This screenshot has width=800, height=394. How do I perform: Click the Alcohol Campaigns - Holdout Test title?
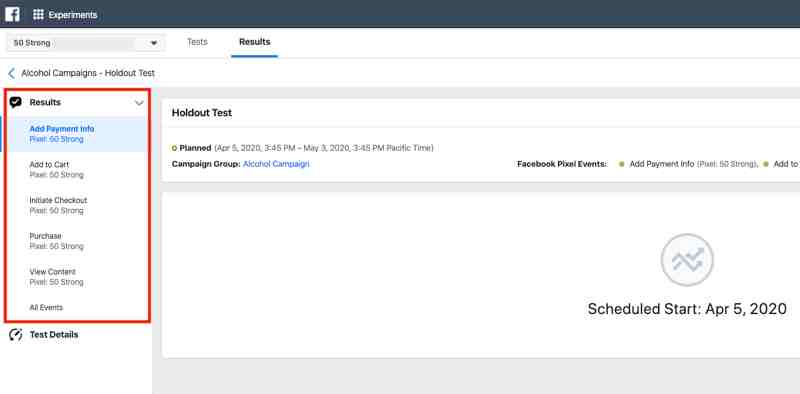tap(88, 73)
